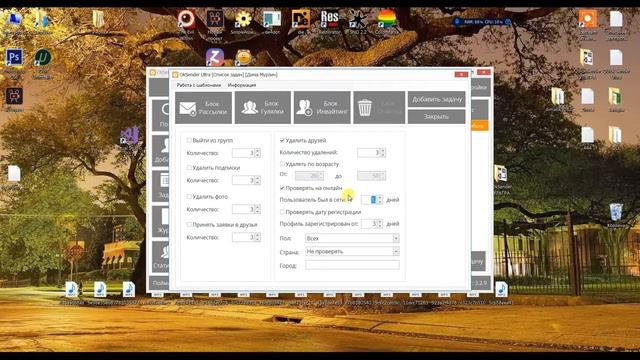Open the round orange face desktop icon
The image size is (640, 360).
tap(243, 57)
